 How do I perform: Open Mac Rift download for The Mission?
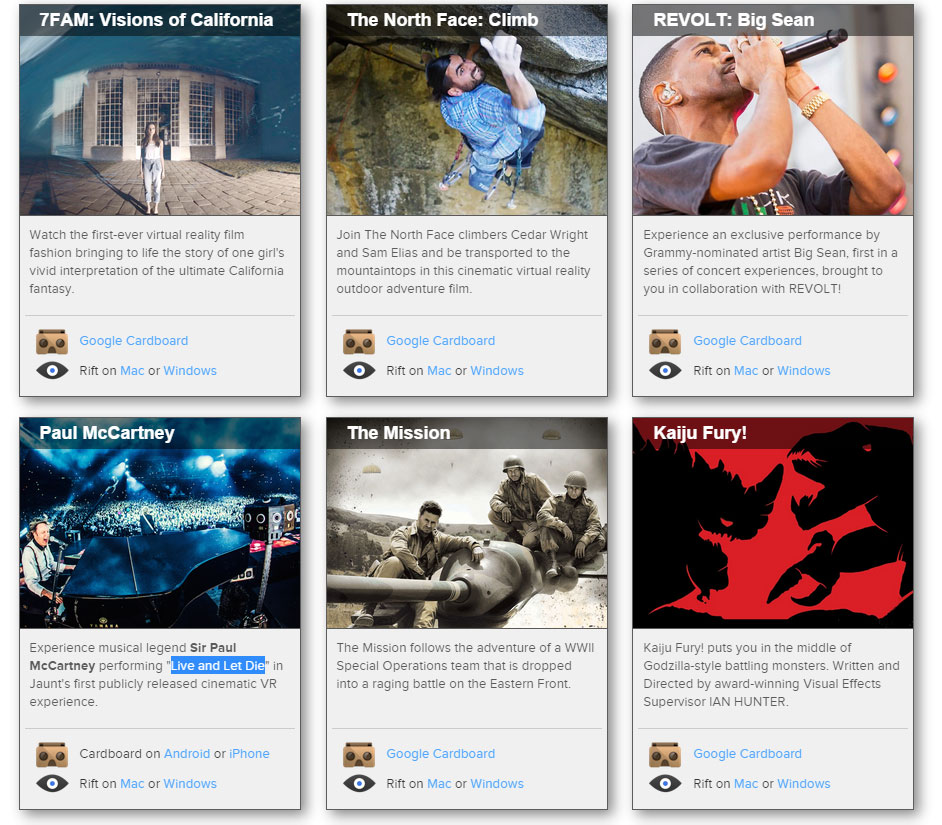pos(439,784)
